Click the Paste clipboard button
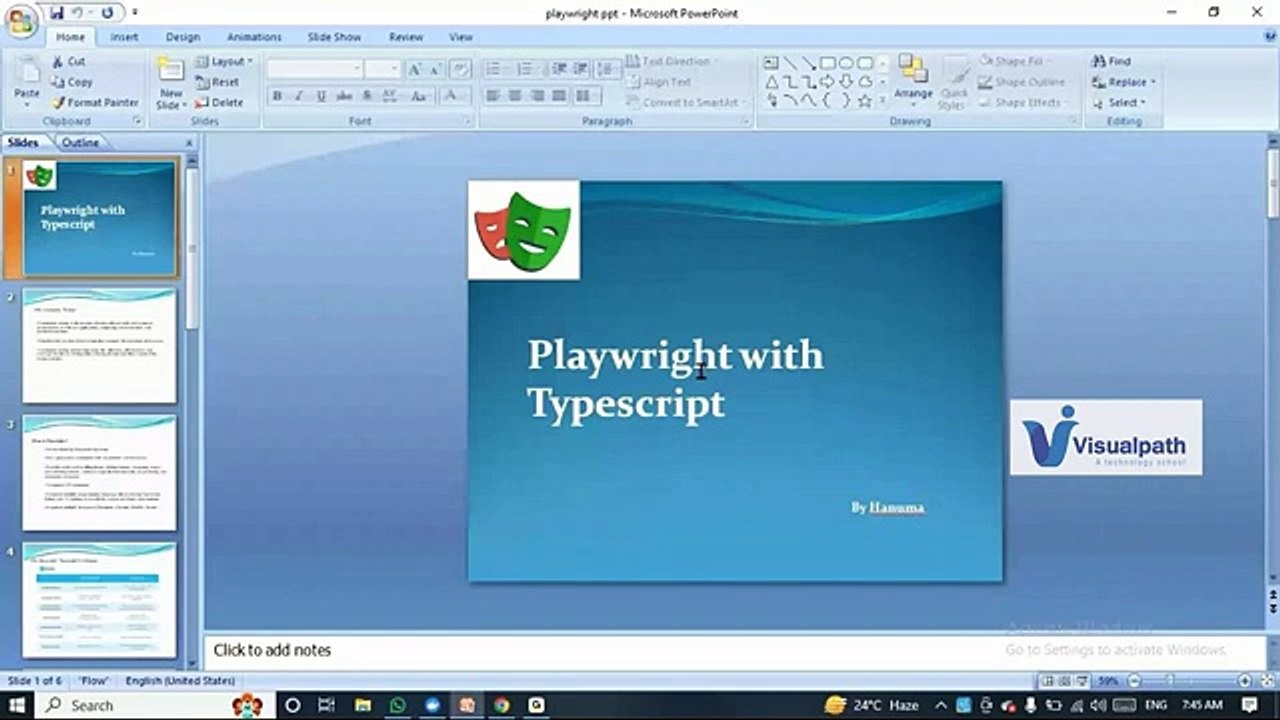 point(27,80)
